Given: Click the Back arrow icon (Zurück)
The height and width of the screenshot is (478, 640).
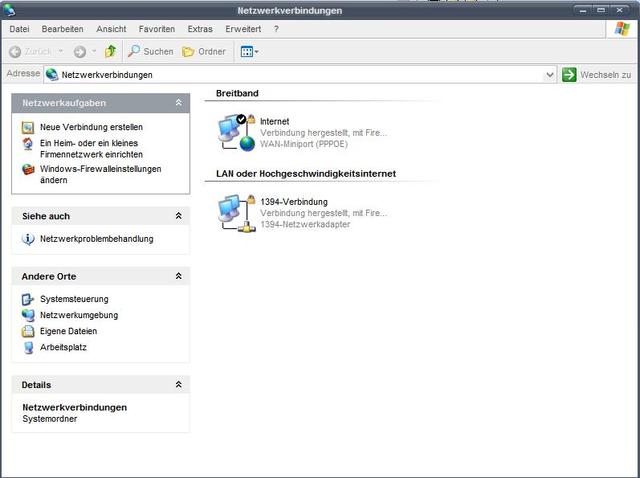Looking at the screenshot, I should tap(15, 52).
